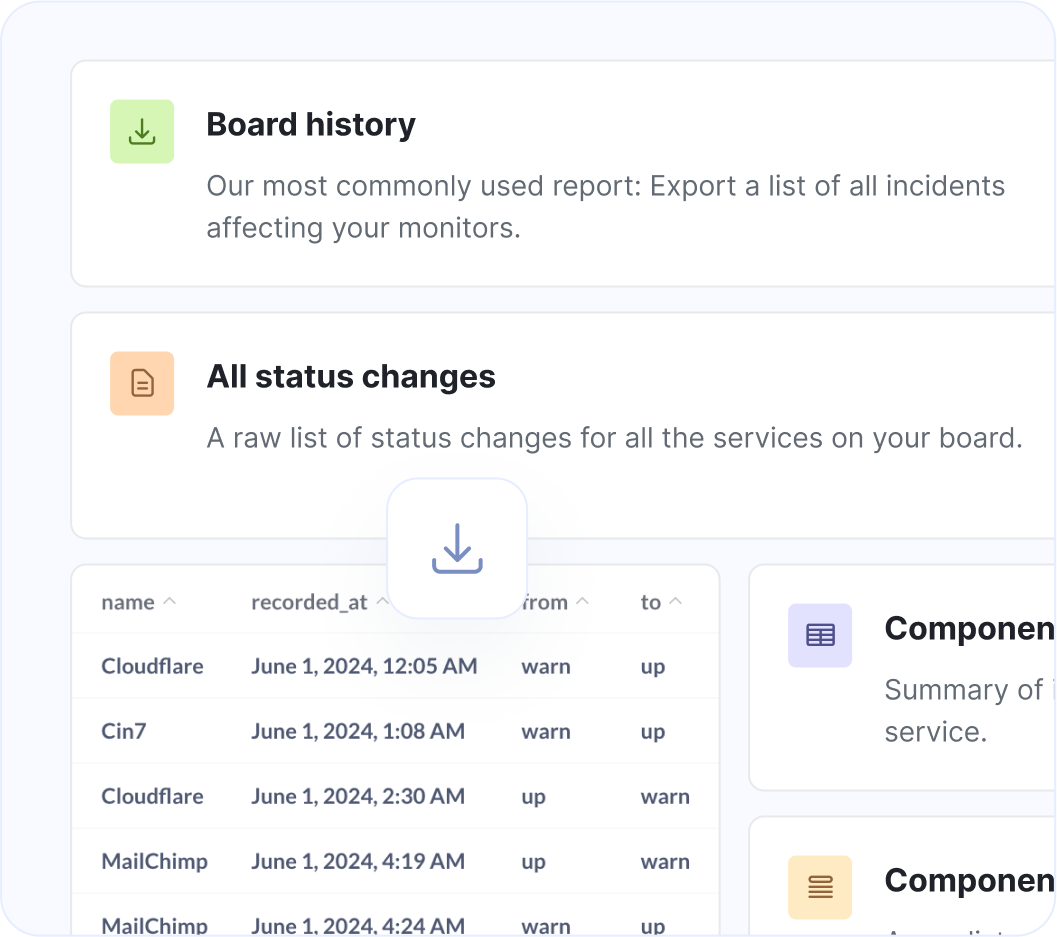Open the Board history report
The height and width of the screenshot is (937, 1057).
310,124
